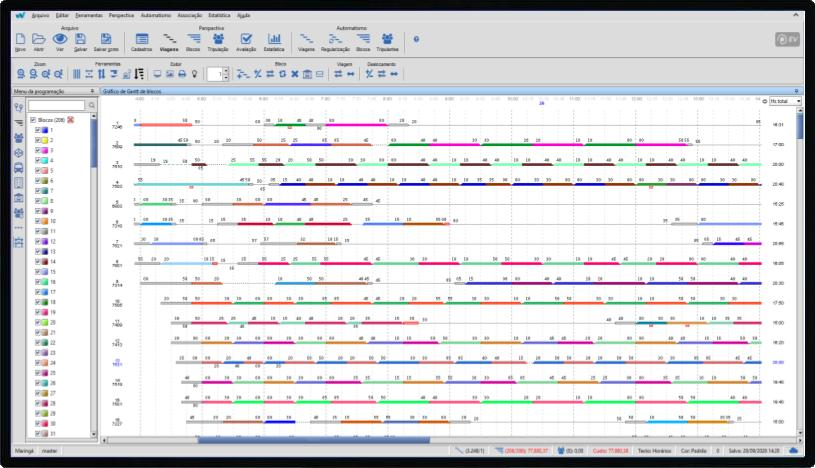Click the Ver eye icon
Screen dimensions: 815x468
(x=60, y=40)
